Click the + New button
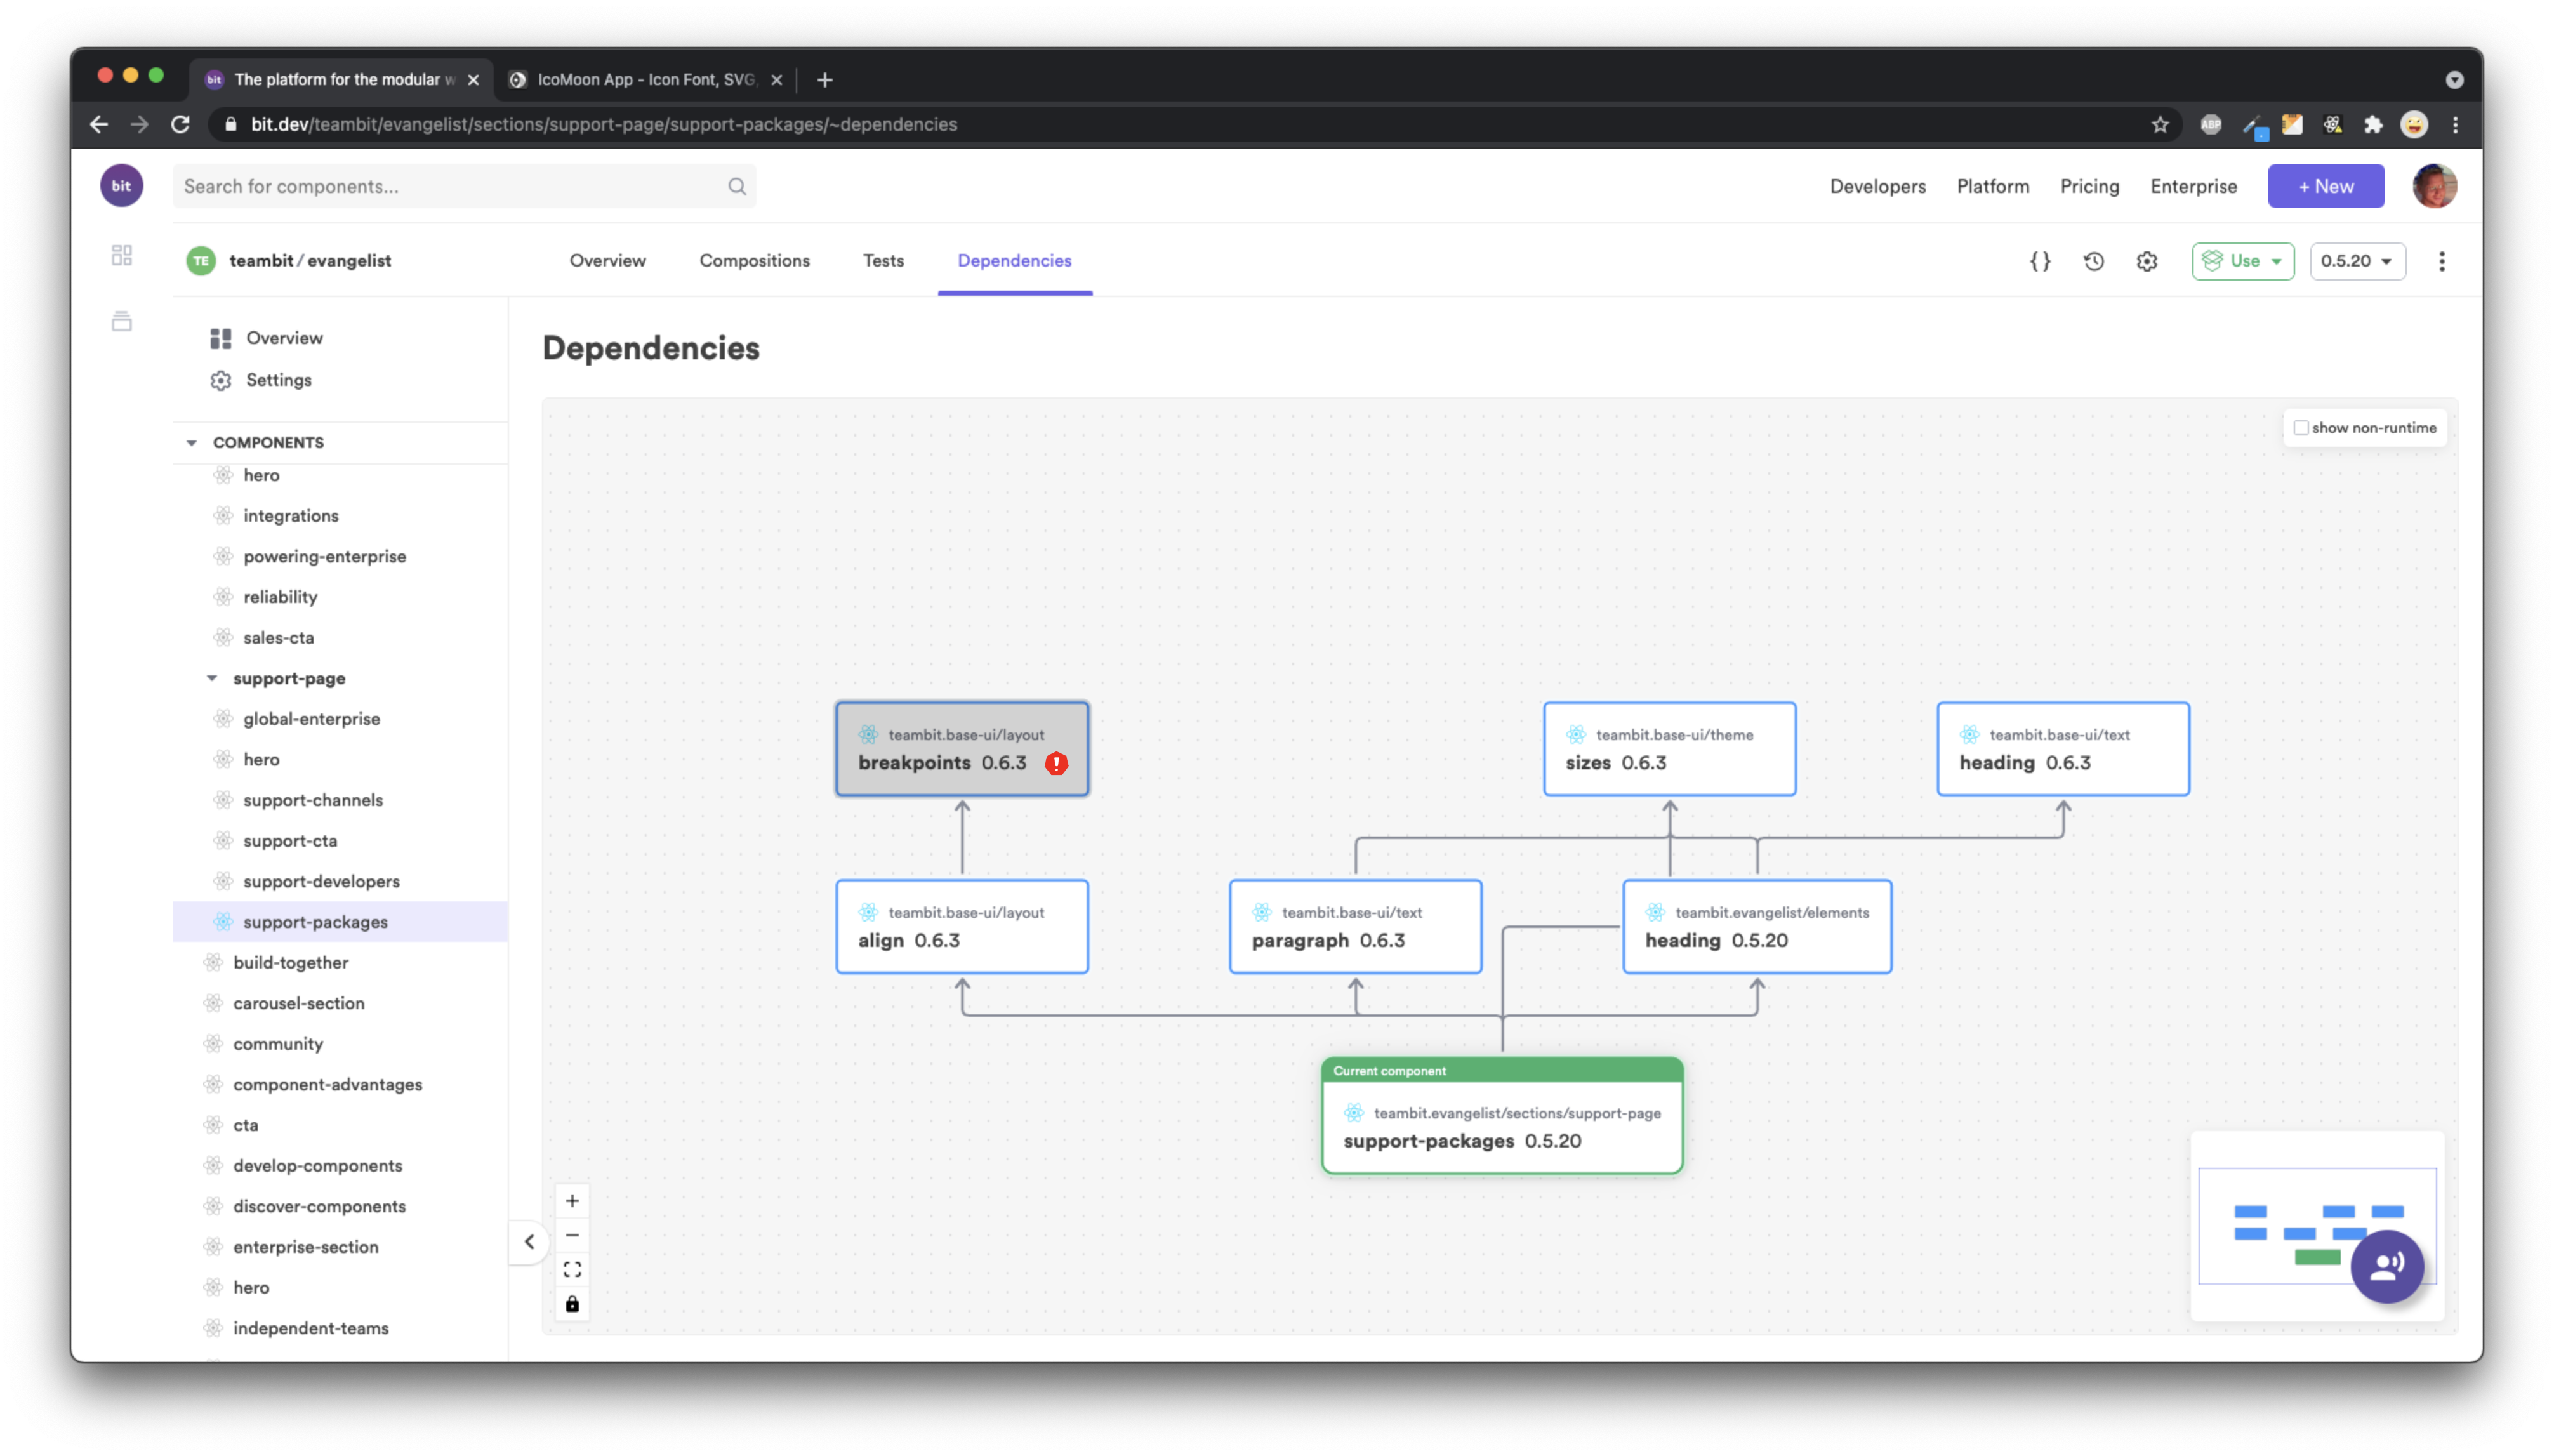2554x1456 pixels. 2325,186
